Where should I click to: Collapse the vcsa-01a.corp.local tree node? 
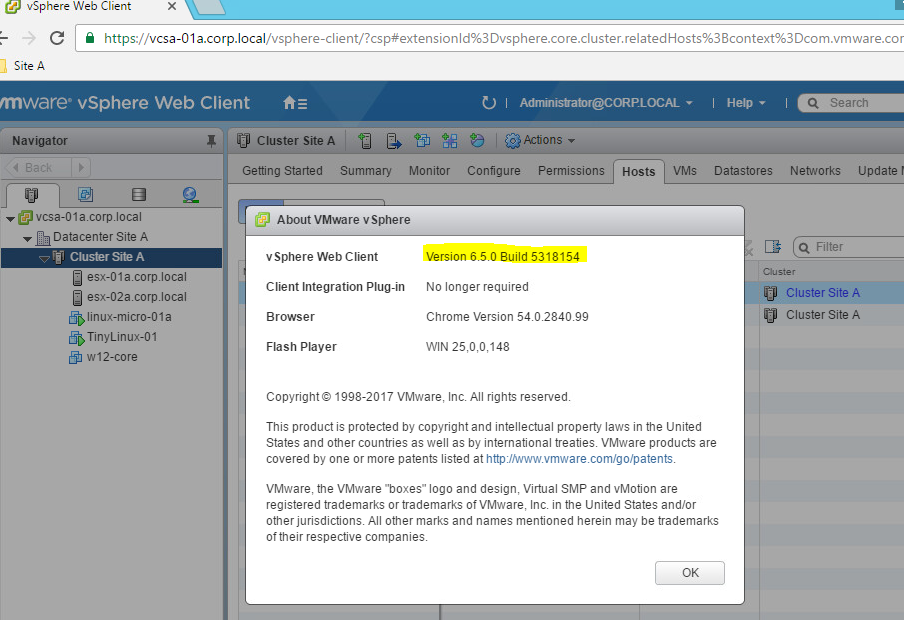tap(10, 219)
